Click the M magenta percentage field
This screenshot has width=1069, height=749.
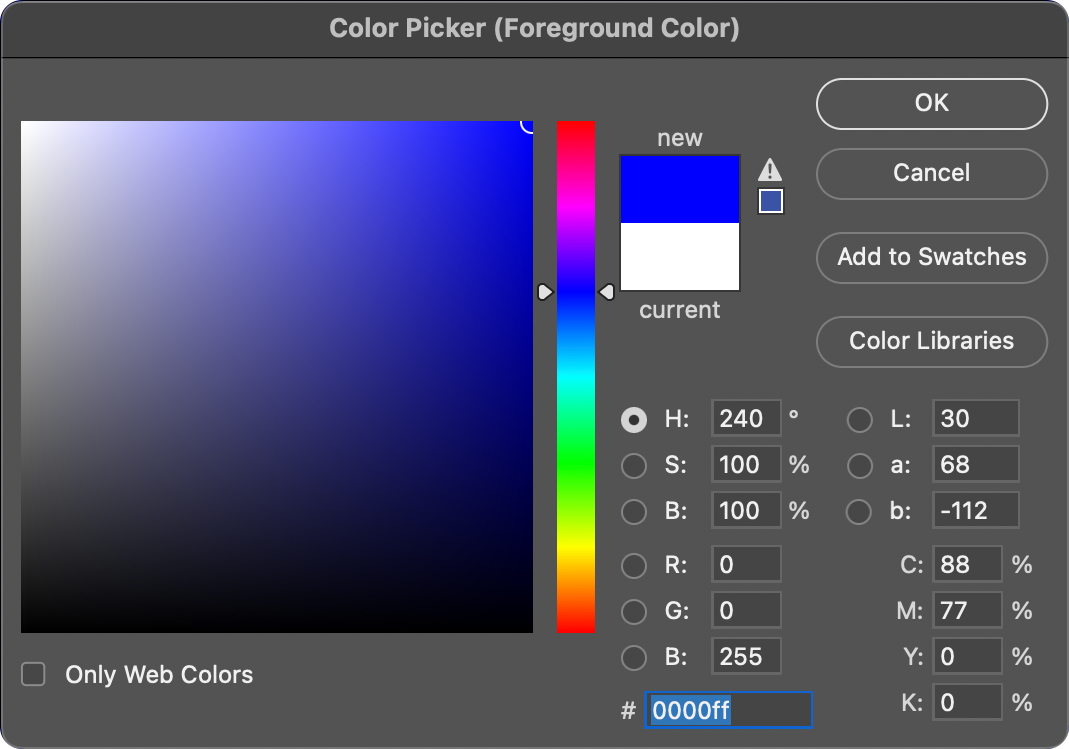coord(966,610)
